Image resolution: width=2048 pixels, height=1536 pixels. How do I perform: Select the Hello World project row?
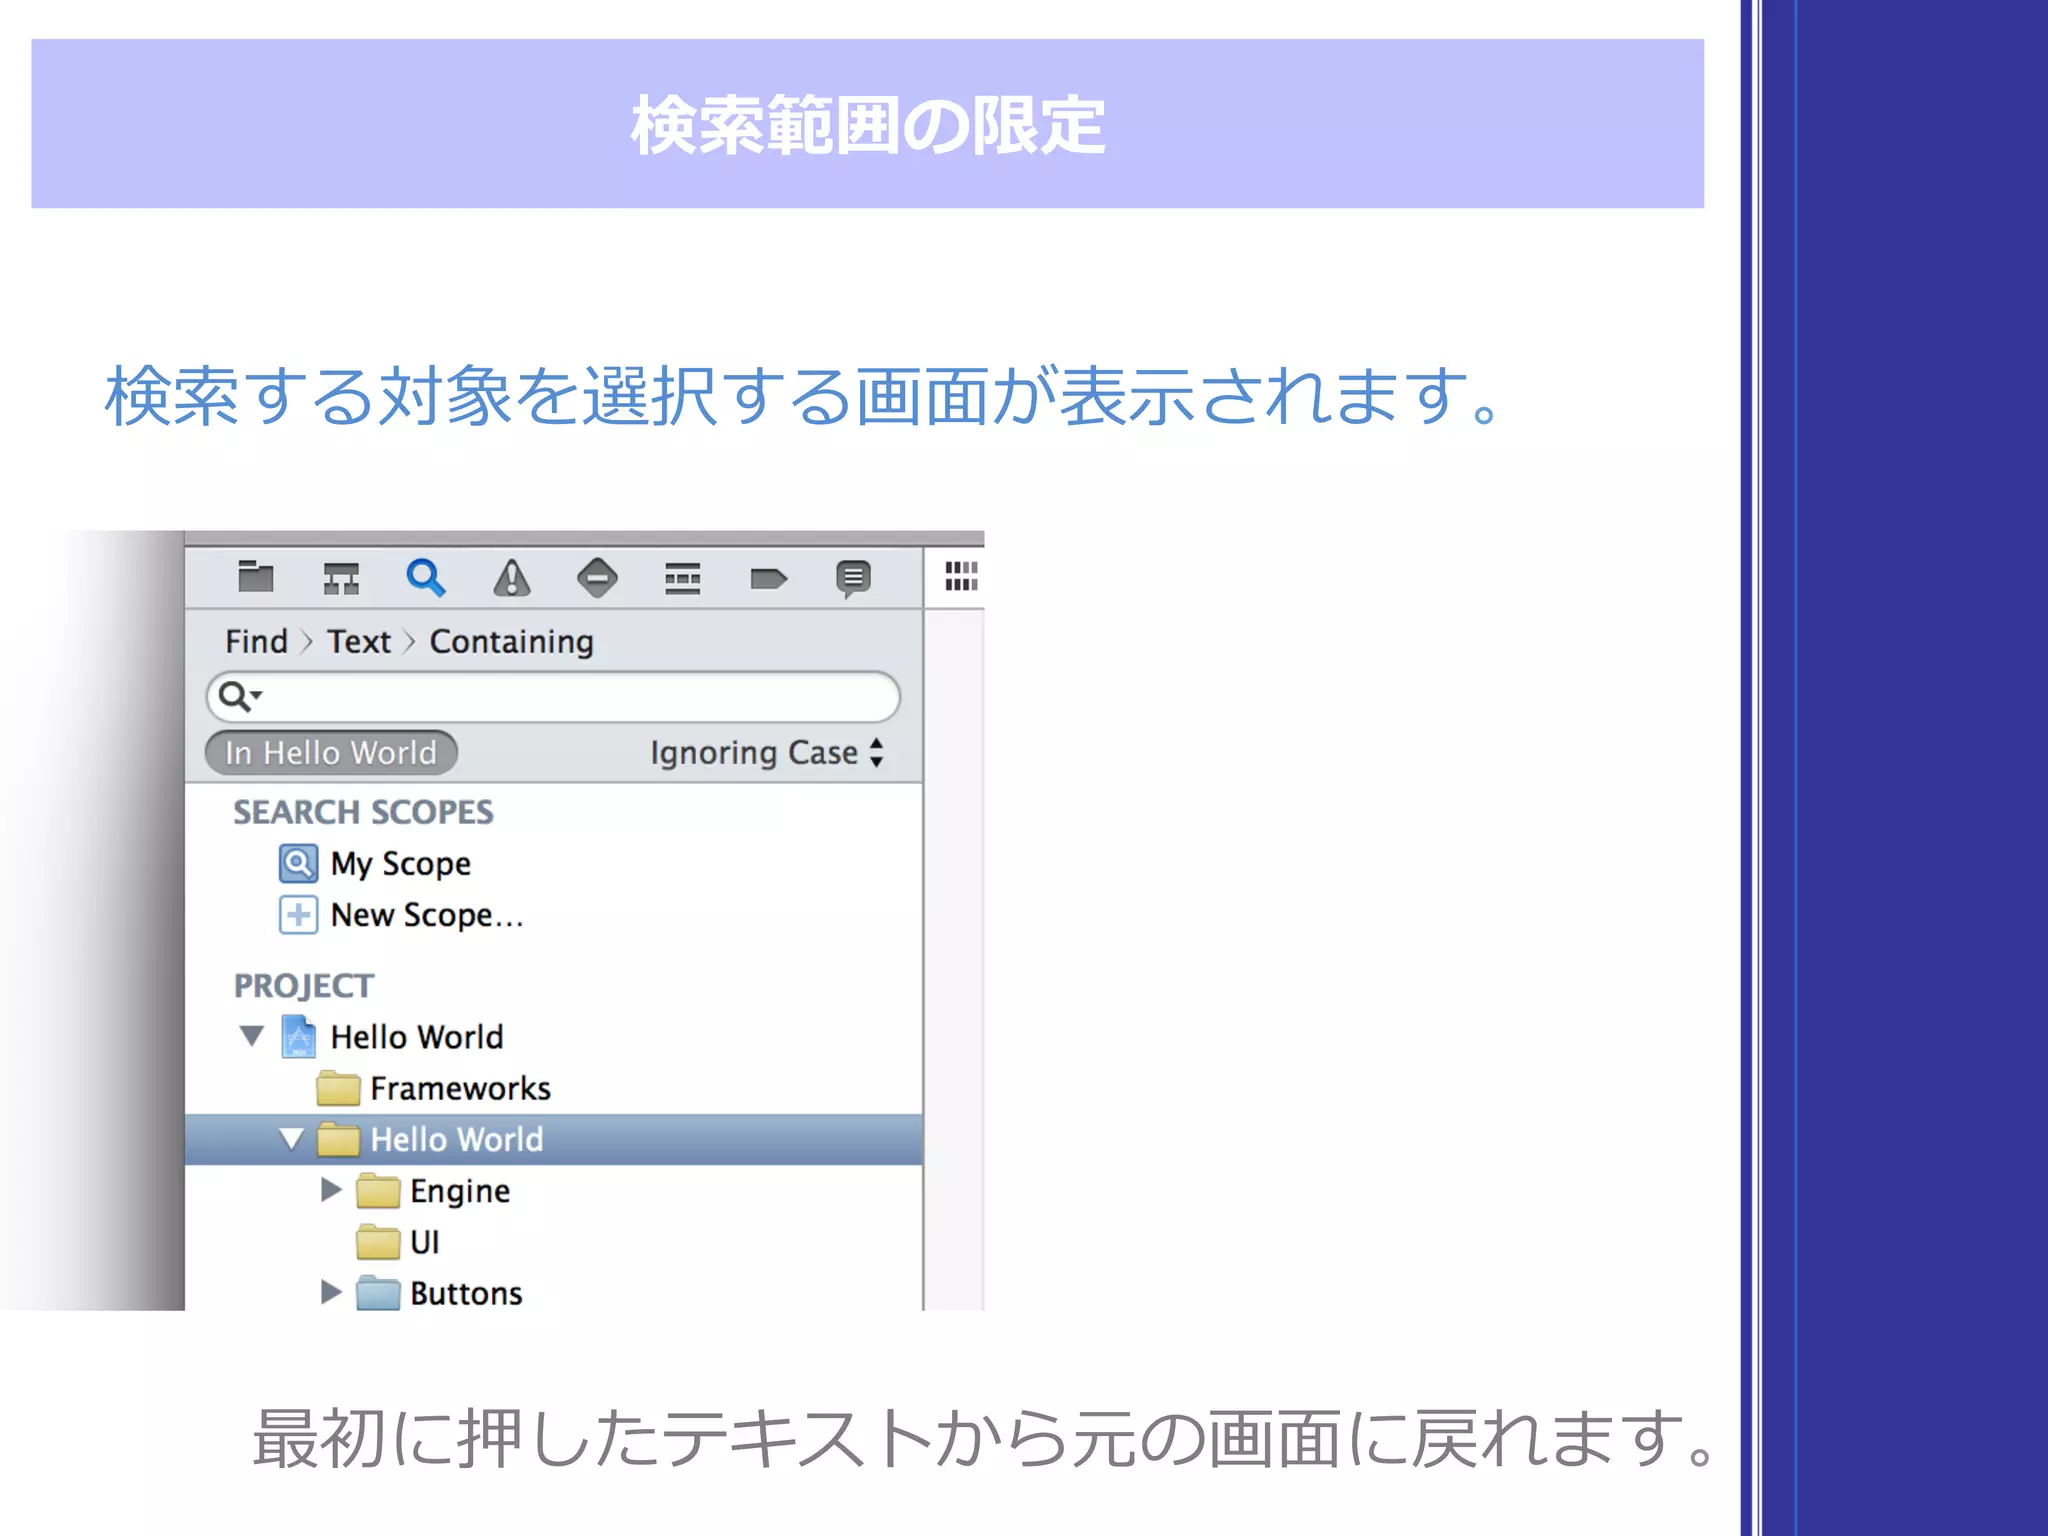coord(554,1037)
